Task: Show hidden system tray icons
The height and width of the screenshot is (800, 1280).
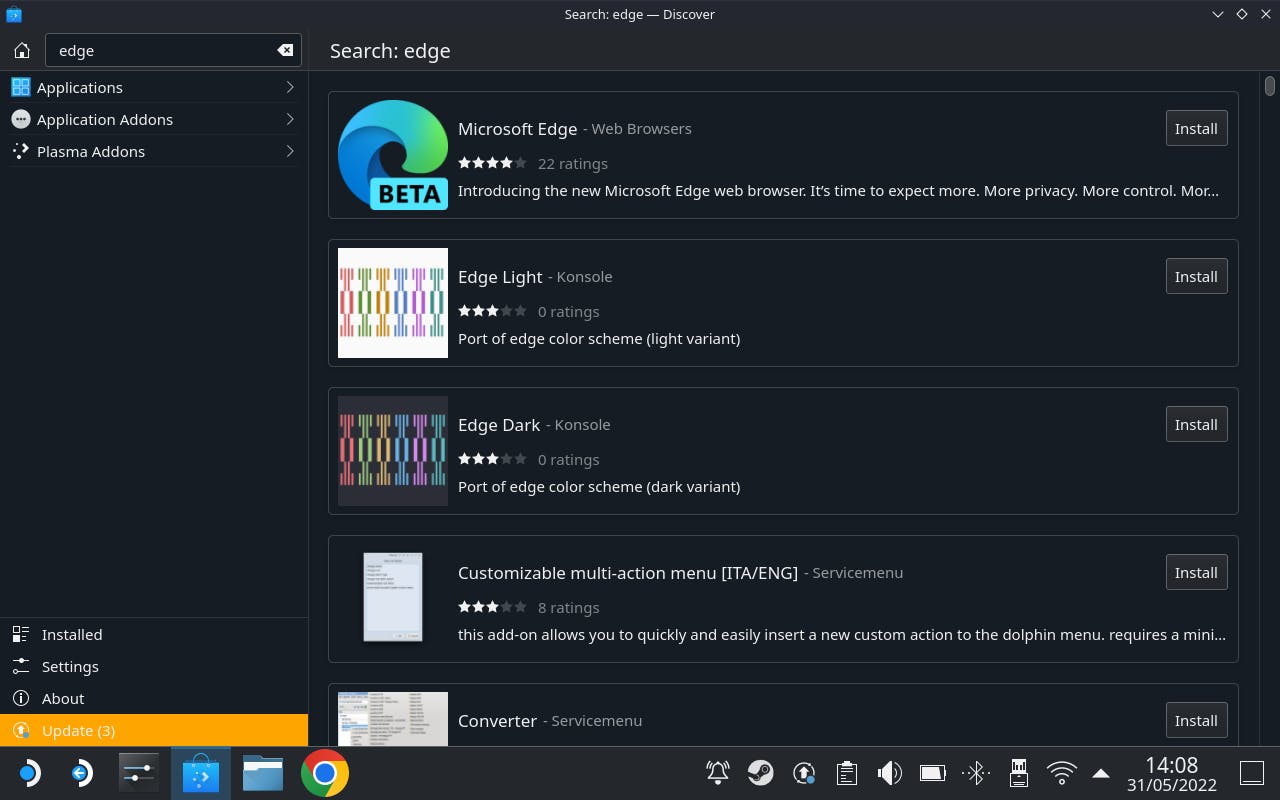Action: pyautogui.click(x=1101, y=773)
